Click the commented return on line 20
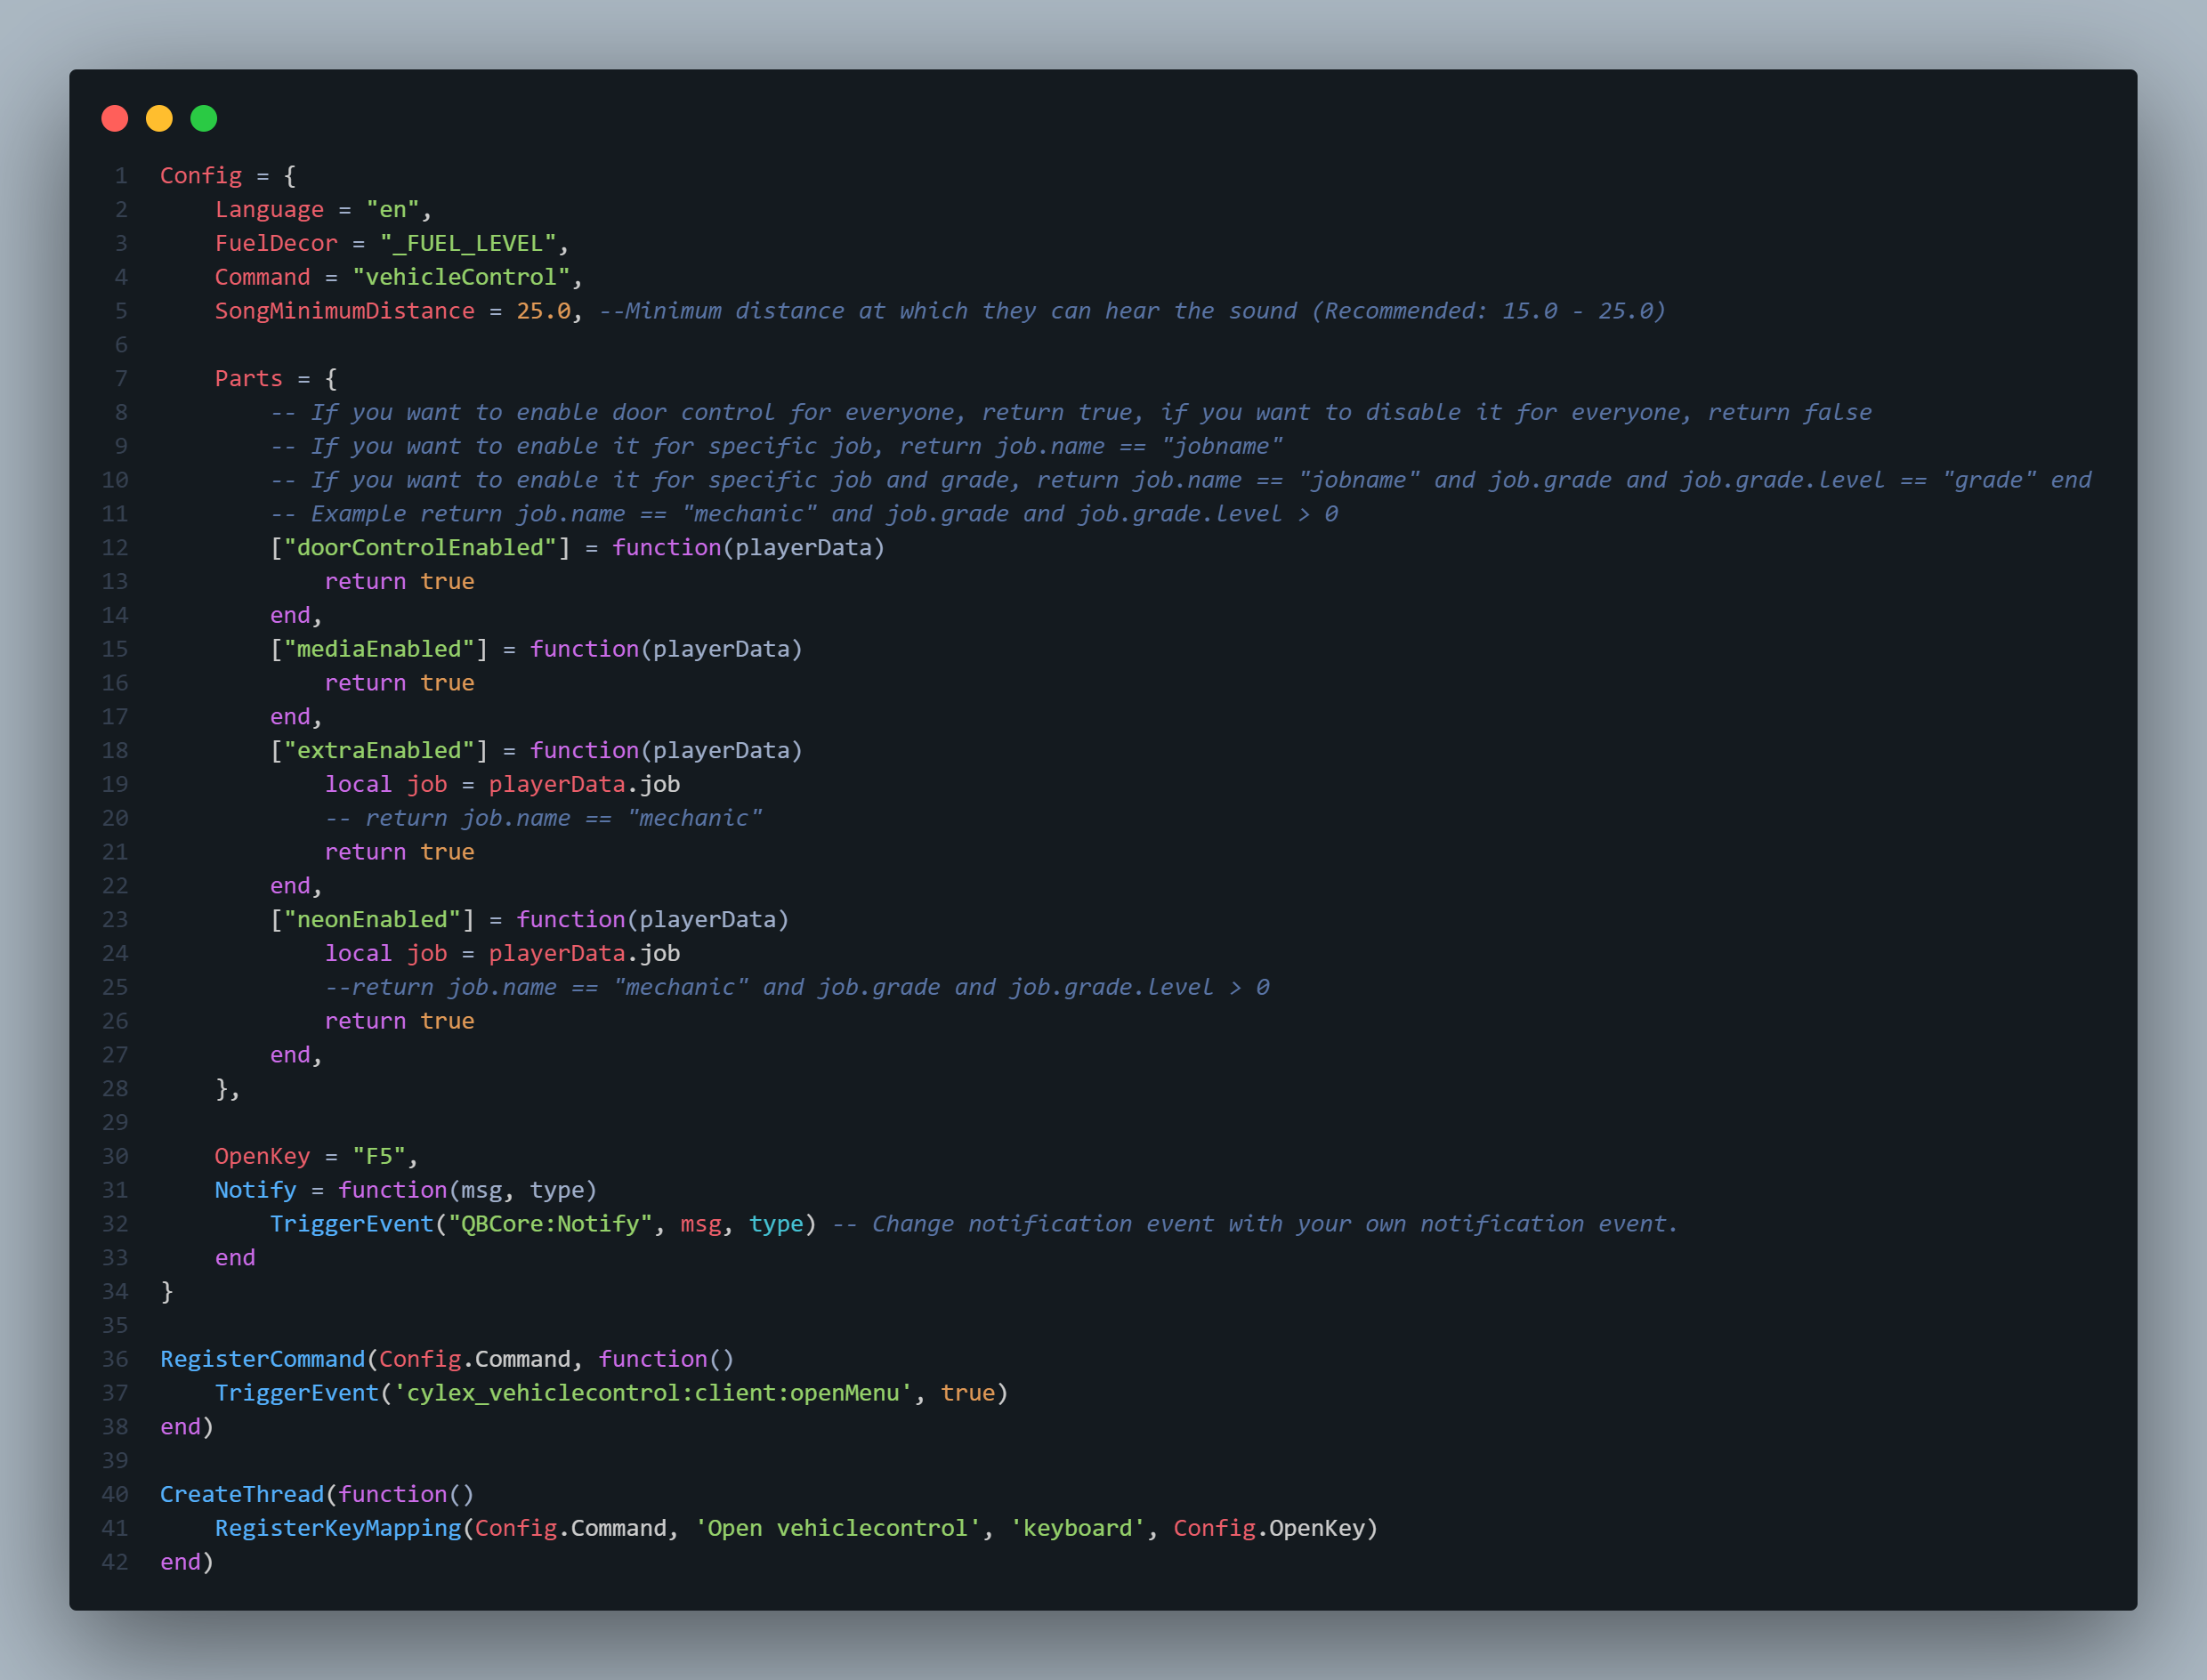 click(543, 818)
